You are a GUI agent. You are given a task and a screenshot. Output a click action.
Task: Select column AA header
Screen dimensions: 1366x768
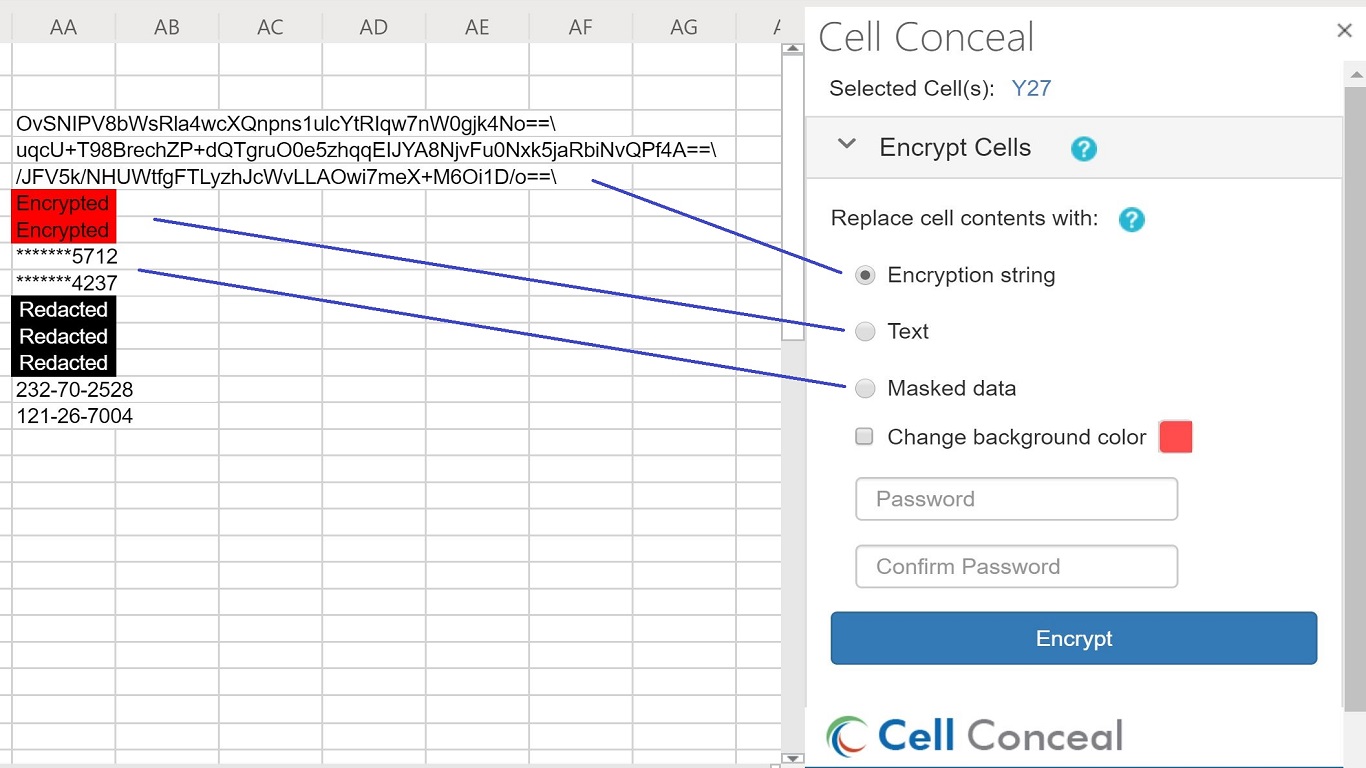pos(64,27)
